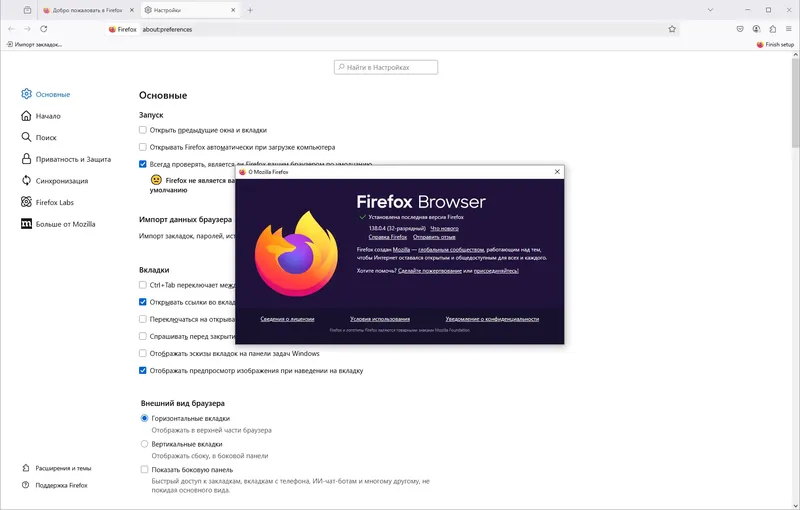
Task: Expand the list all tabs chevron
Action: pos(710,10)
